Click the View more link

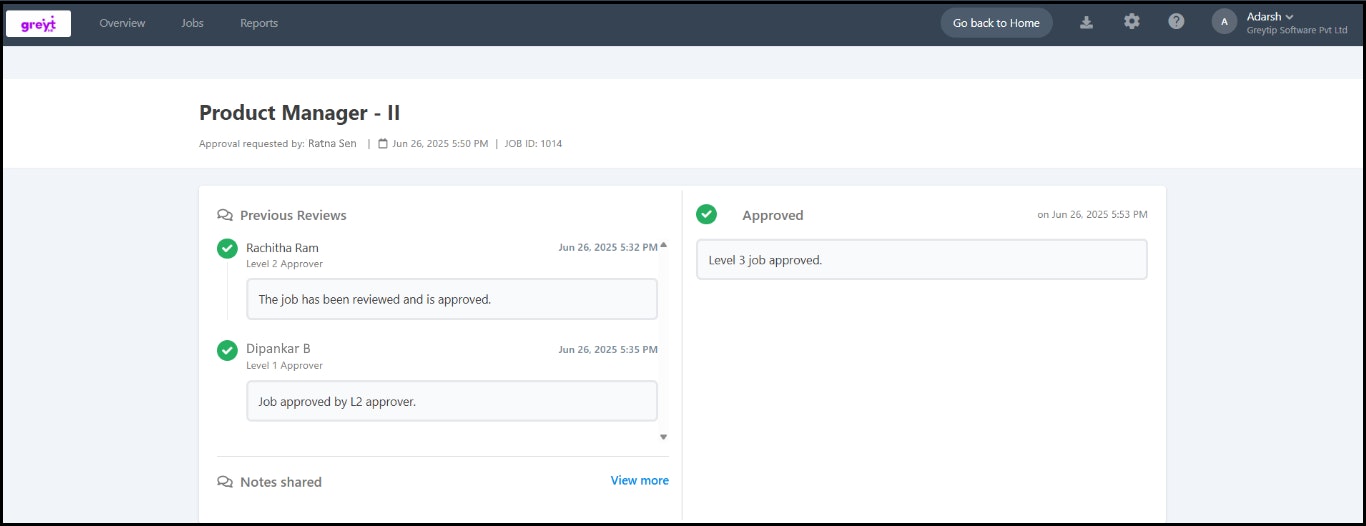pos(640,481)
